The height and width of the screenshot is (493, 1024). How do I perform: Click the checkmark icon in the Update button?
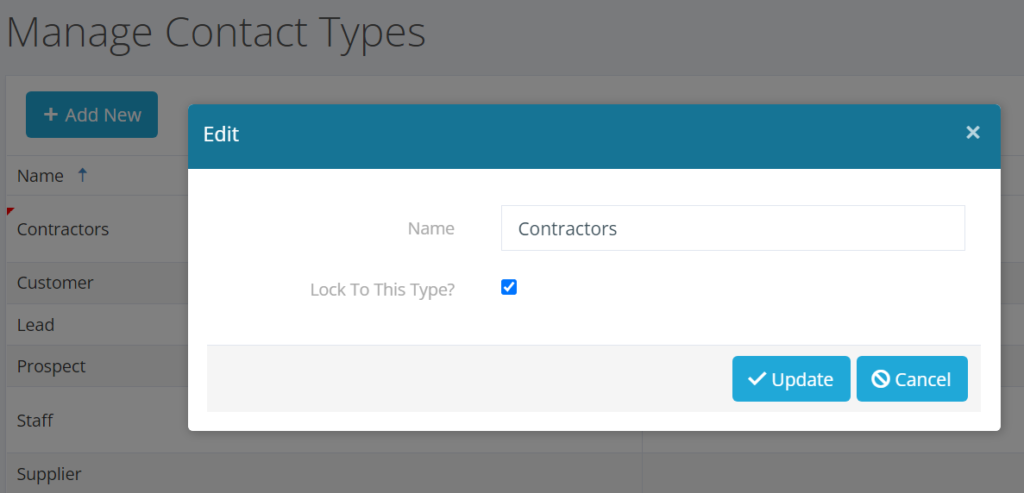point(757,379)
